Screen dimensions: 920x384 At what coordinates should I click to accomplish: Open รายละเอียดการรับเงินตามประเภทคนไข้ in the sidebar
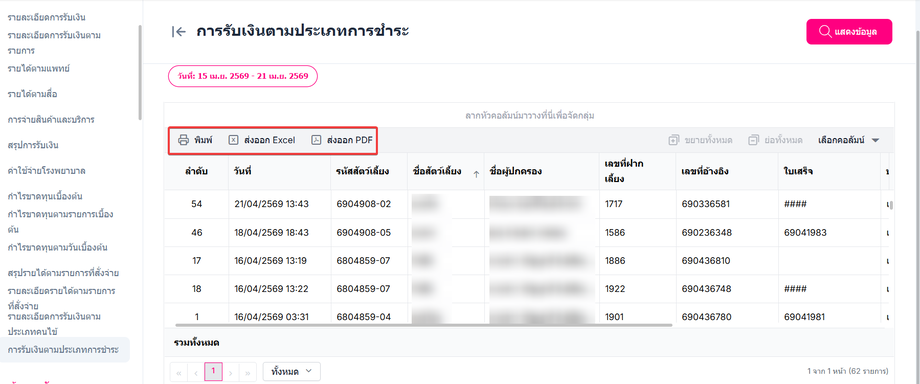[54, 324]
